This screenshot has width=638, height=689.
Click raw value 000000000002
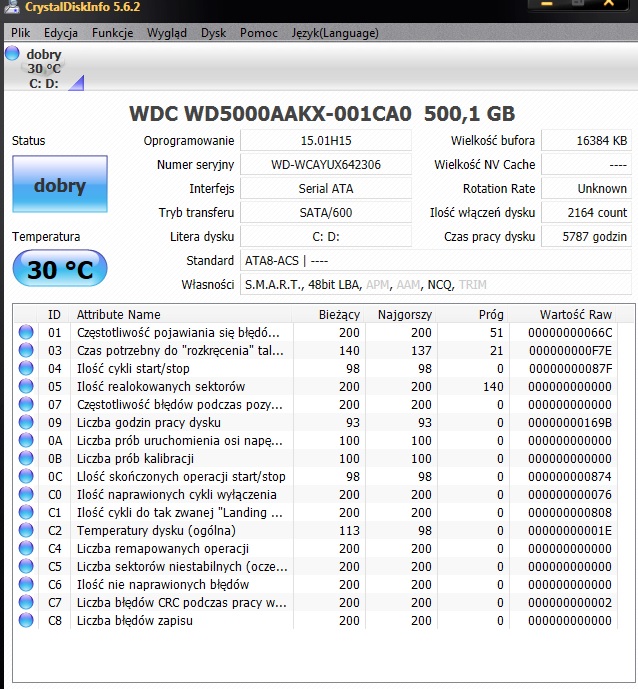(x=570, y=603)
